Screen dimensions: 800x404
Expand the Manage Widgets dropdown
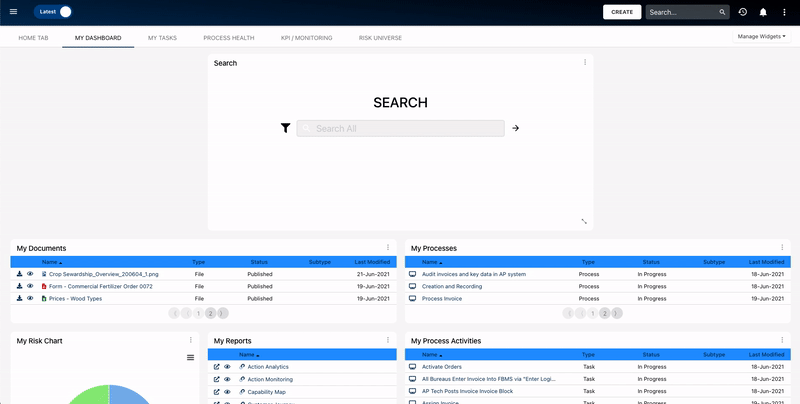pos(761,37)
